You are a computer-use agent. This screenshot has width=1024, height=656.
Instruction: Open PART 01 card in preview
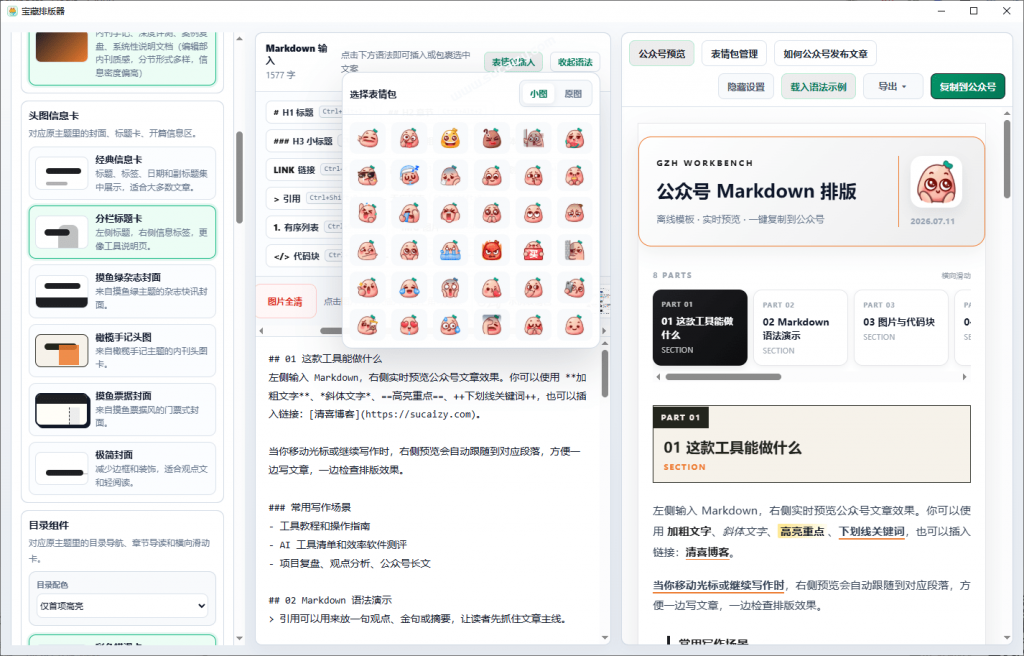coord(700,327)
